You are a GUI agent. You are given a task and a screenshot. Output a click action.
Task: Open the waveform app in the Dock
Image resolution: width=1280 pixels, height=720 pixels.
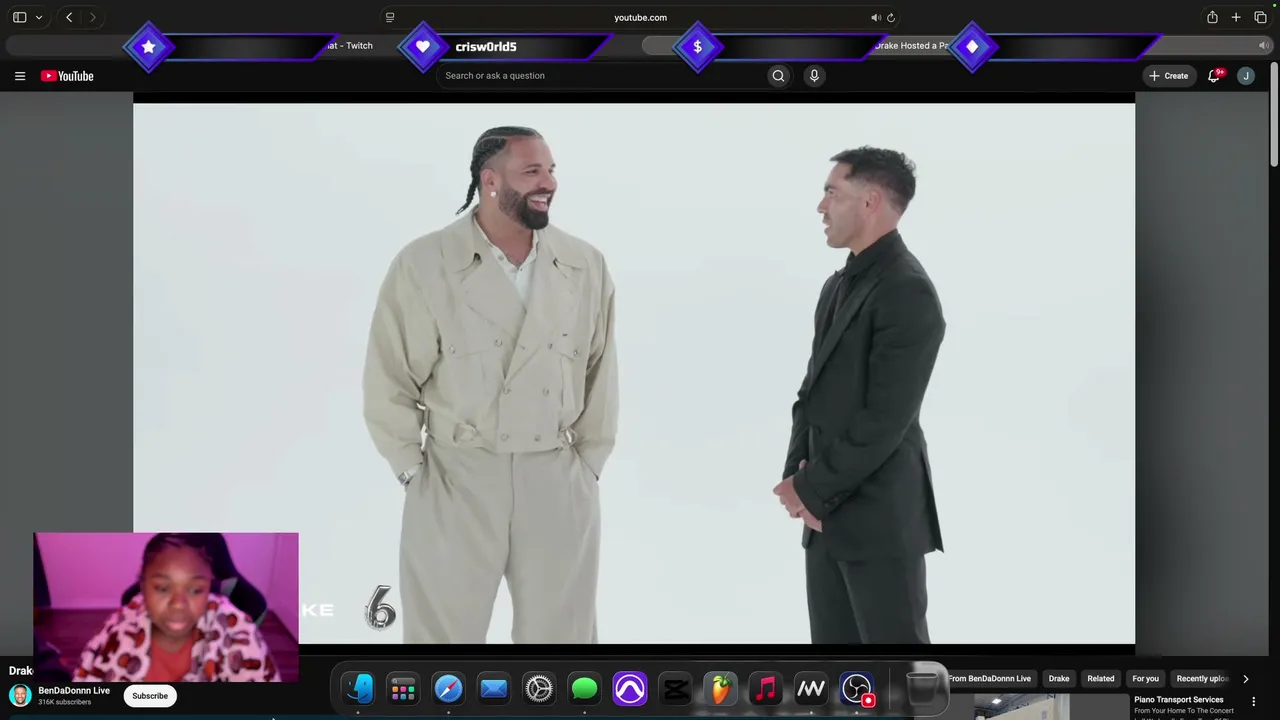810,688
